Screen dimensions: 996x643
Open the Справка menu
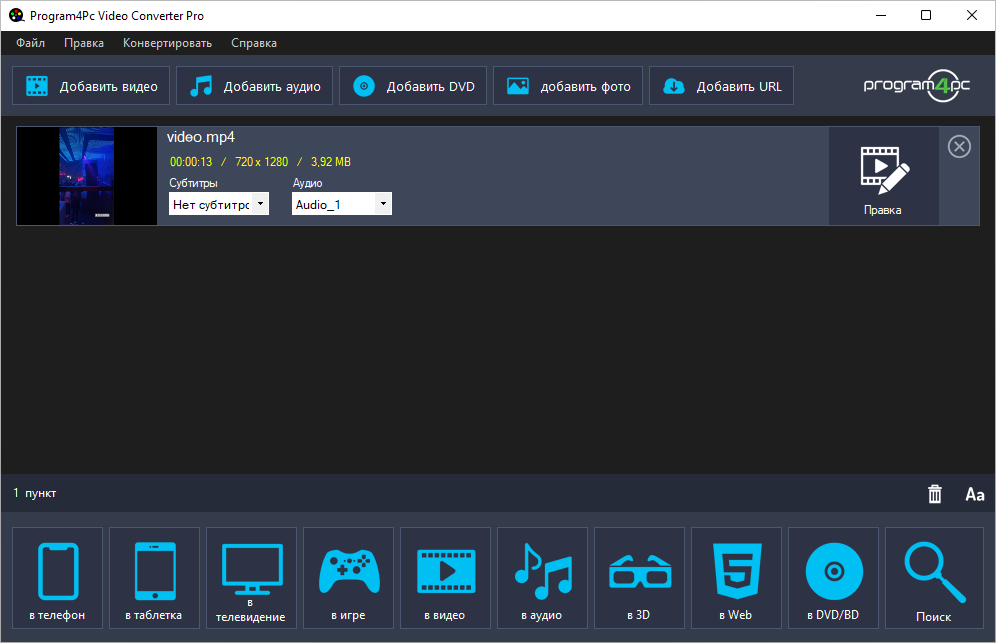pyautogui.click(x=254, y=43)
